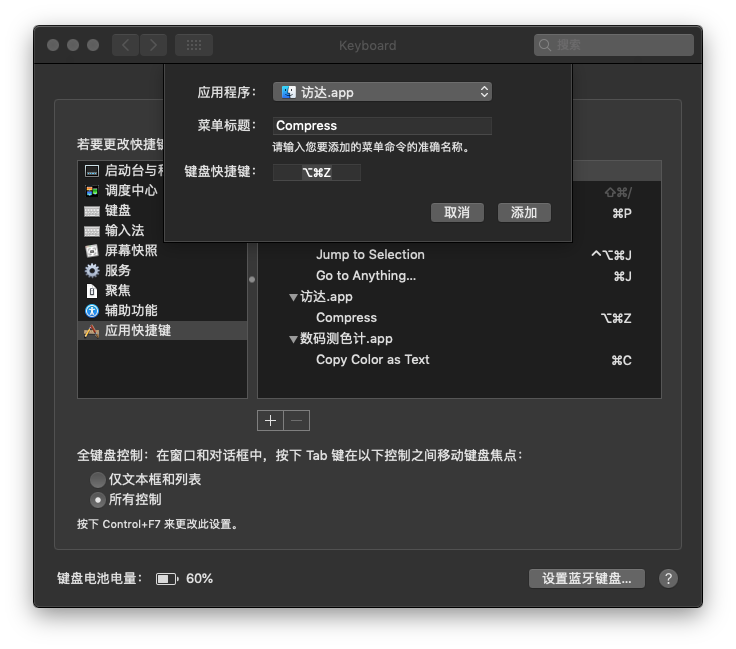The height and width of the screenshot is (649, 736).
Task: Select 'Text boxes and lists only' radio button
Action: point(98,480)
